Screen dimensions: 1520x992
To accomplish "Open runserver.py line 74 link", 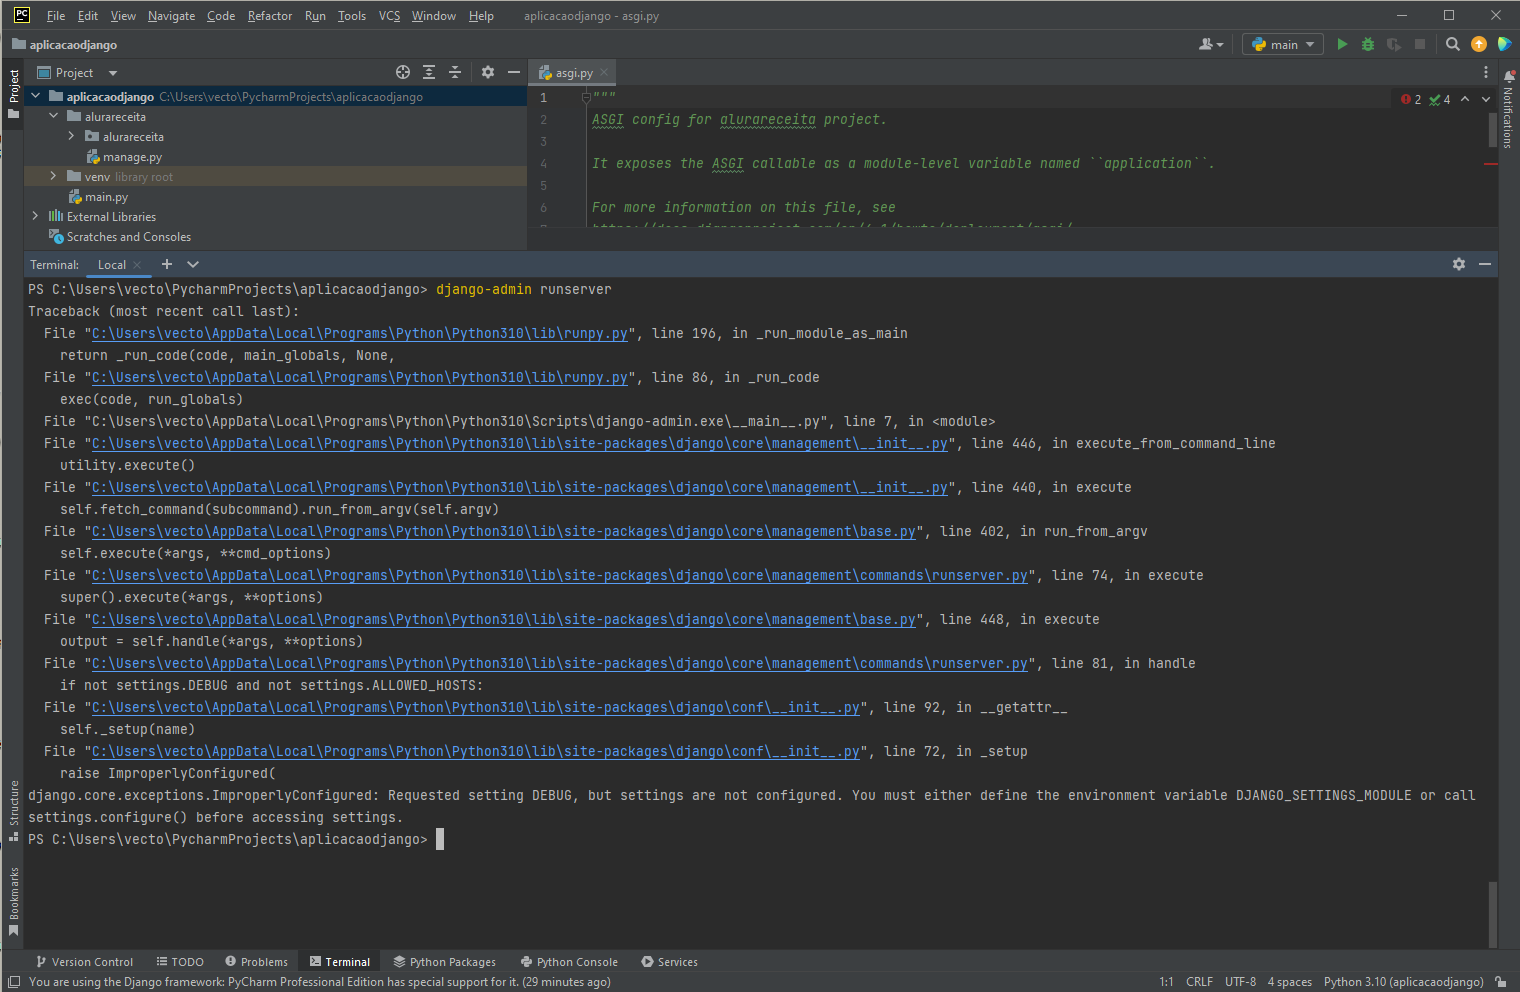I will pyautogui.click(x=560, y=575).
